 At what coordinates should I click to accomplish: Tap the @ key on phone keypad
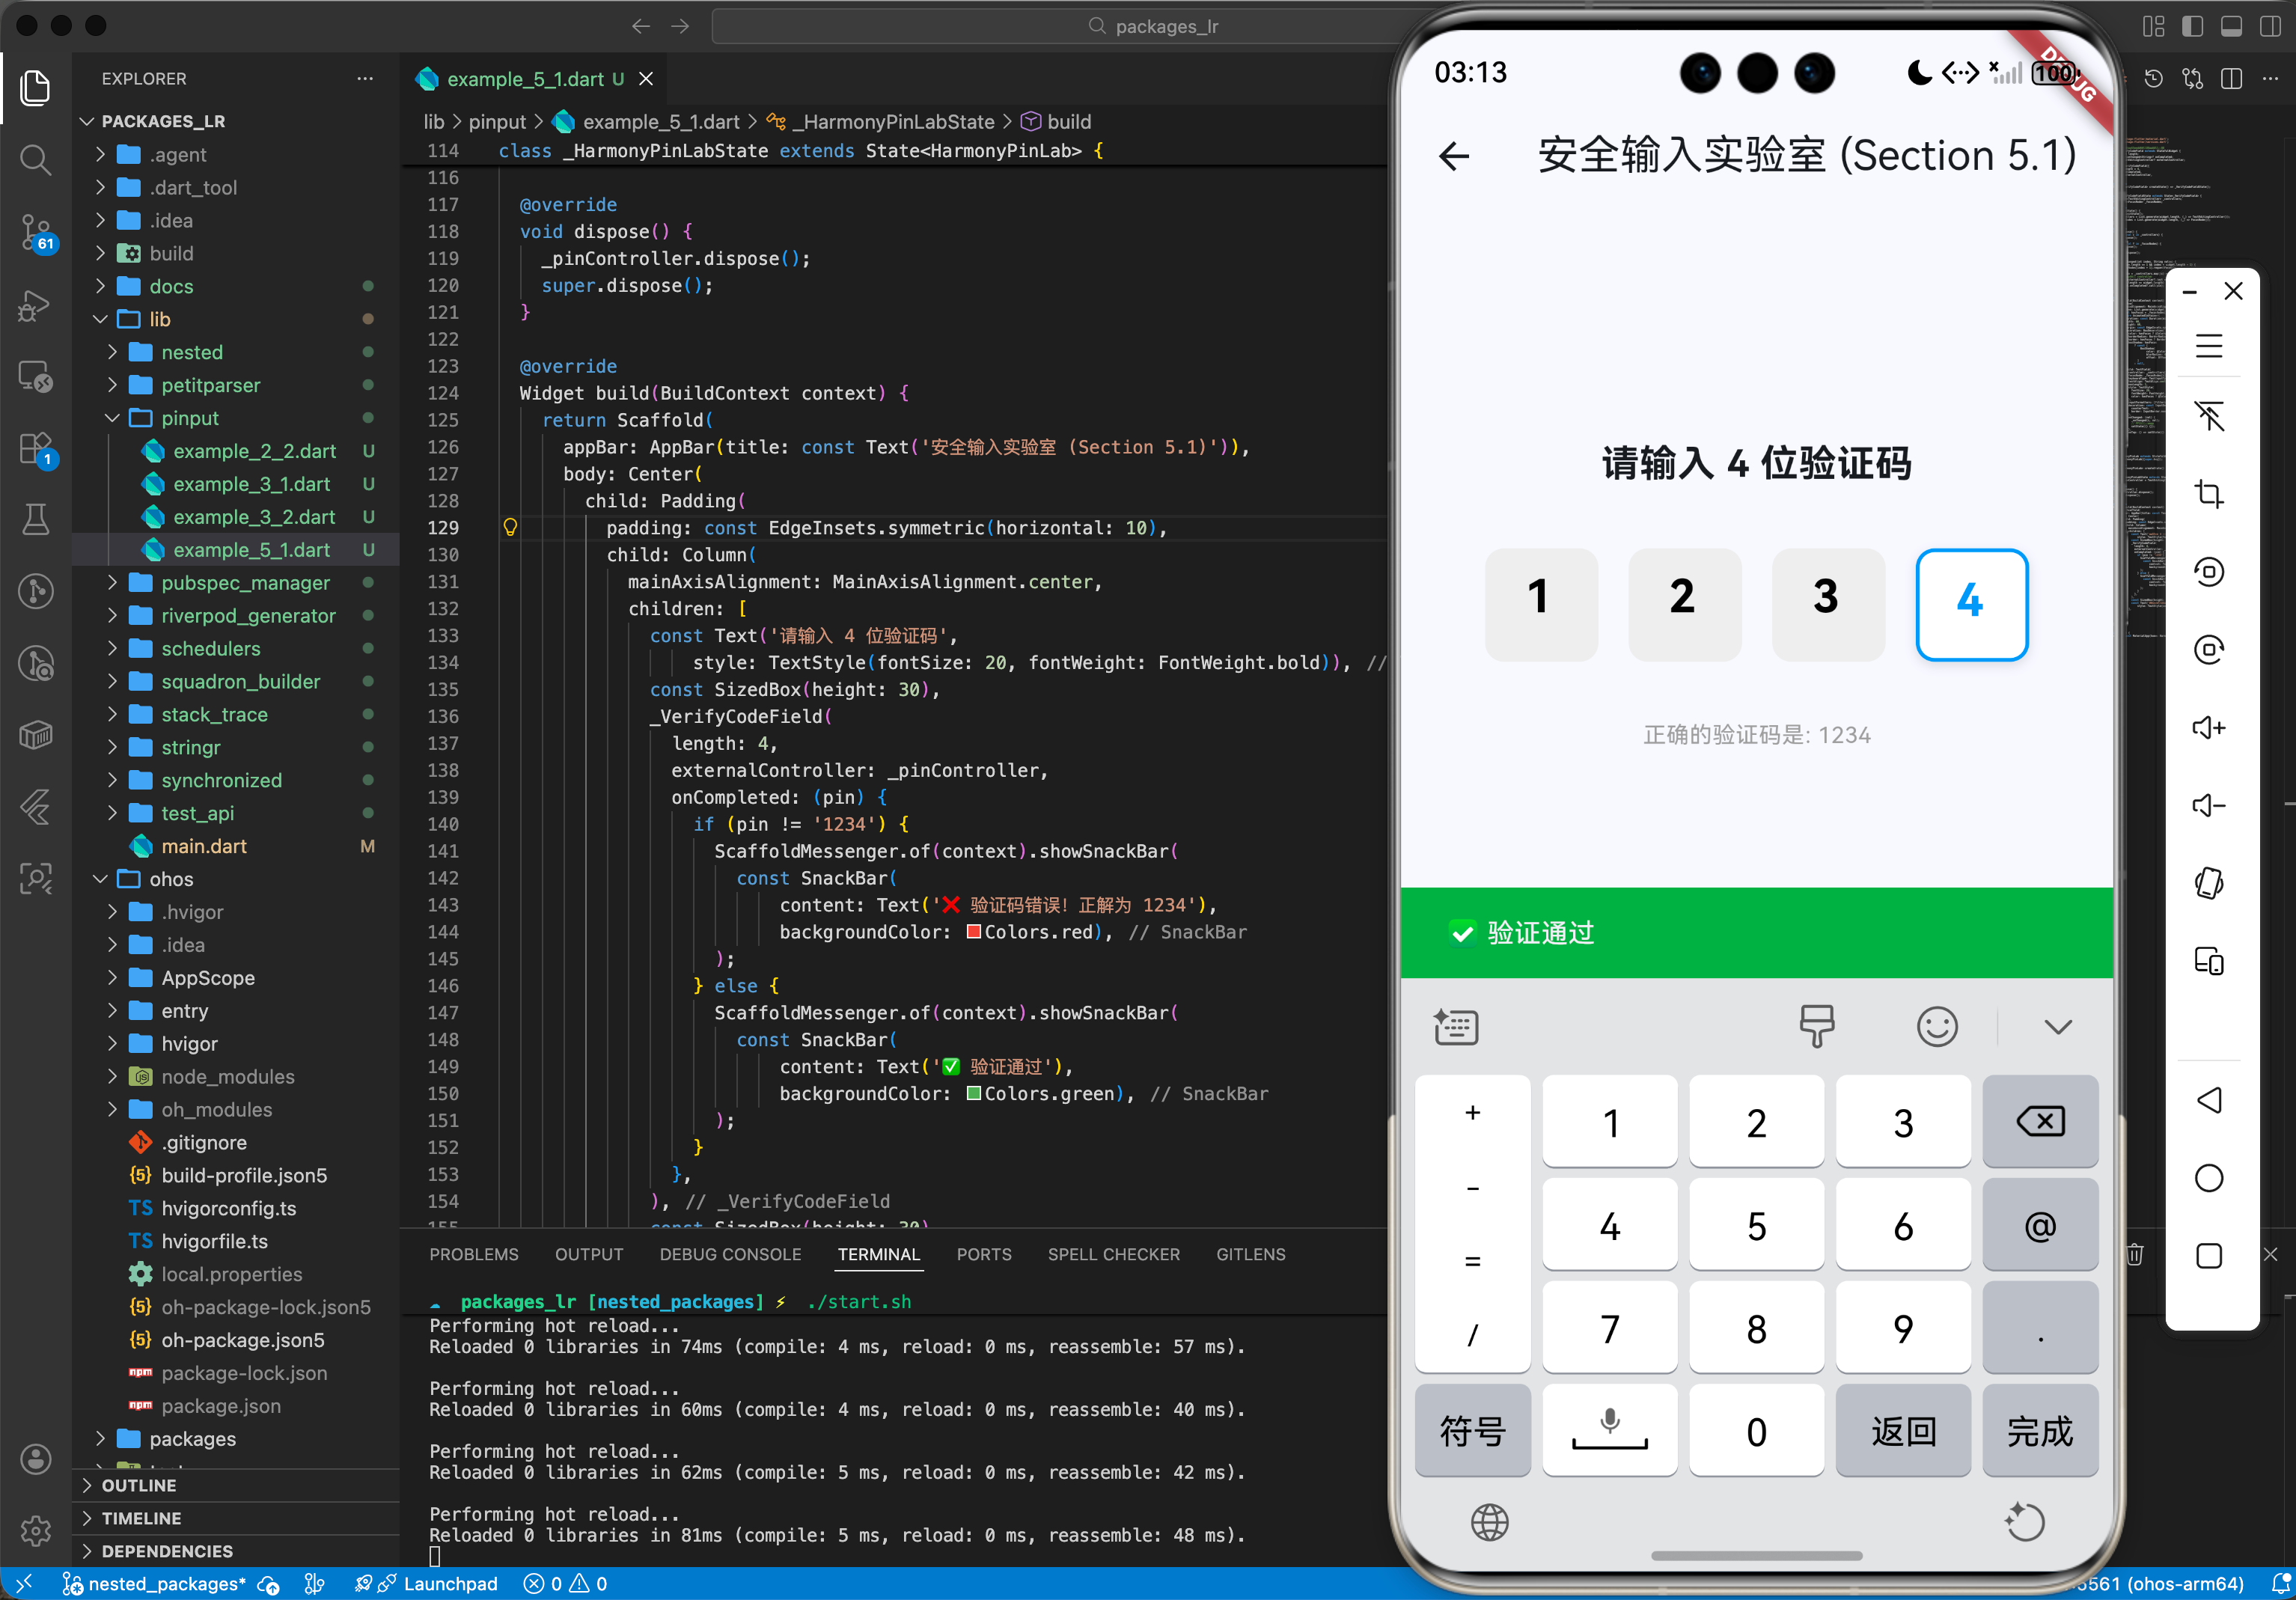pyautogui.click(x=2040, y=1225)
